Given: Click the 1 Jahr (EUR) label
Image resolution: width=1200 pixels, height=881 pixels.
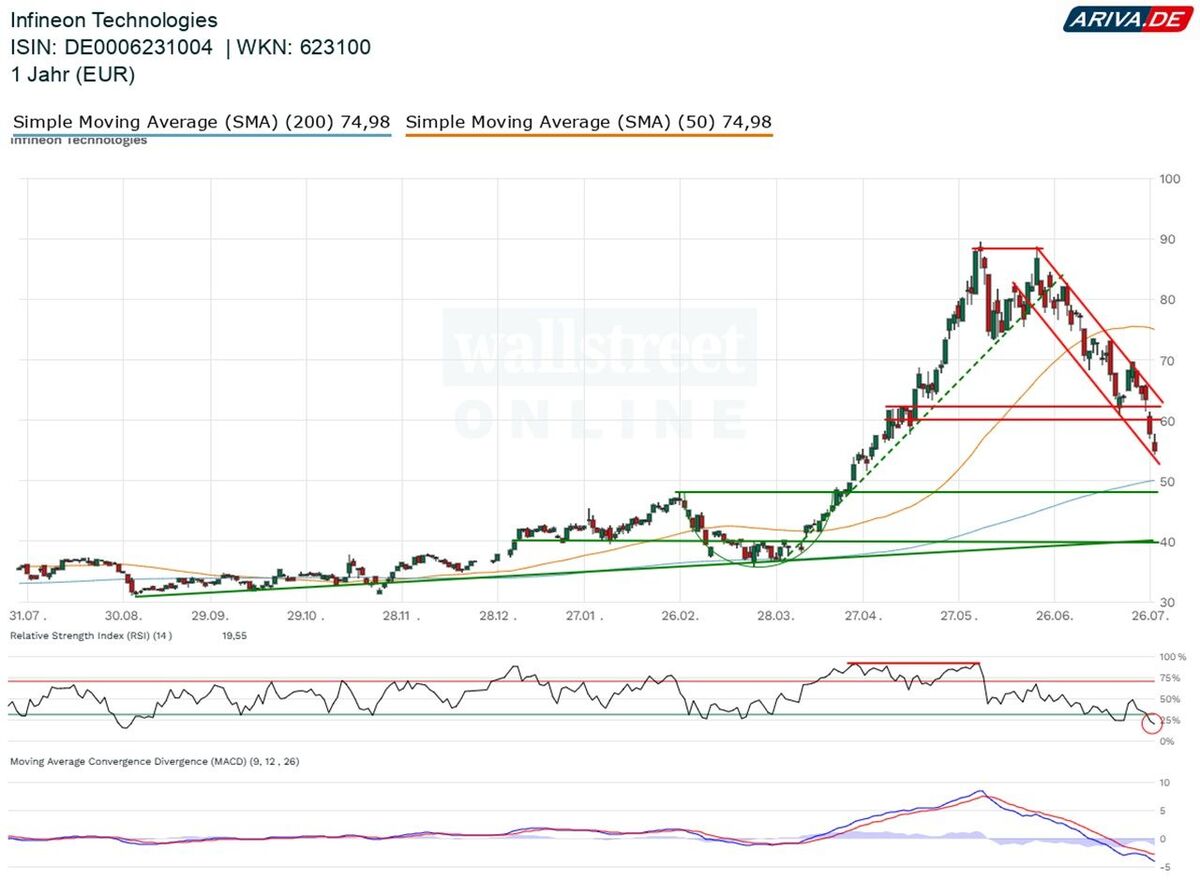Looking at the screenshot, I should click(73, 74).
